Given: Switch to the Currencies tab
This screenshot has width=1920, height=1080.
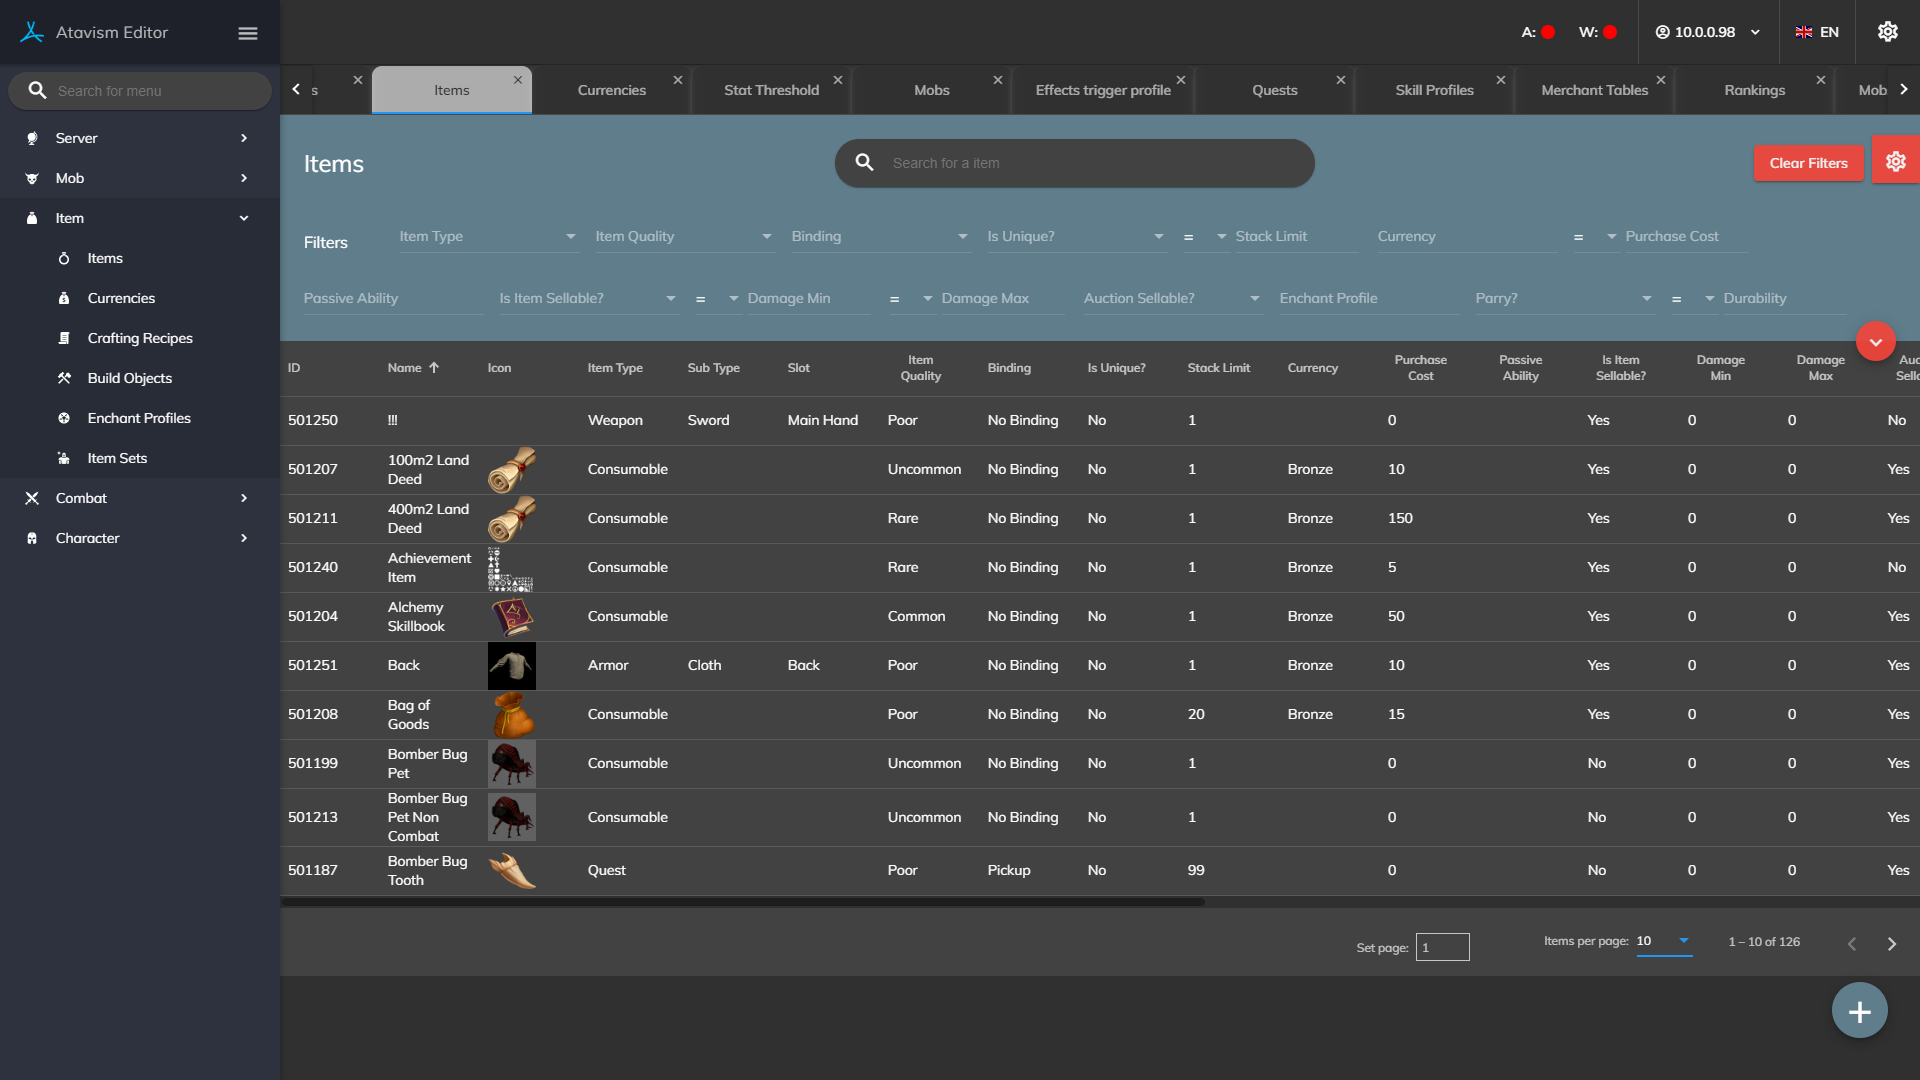Looking at the screenshot, I should click(x=612, y=90).
